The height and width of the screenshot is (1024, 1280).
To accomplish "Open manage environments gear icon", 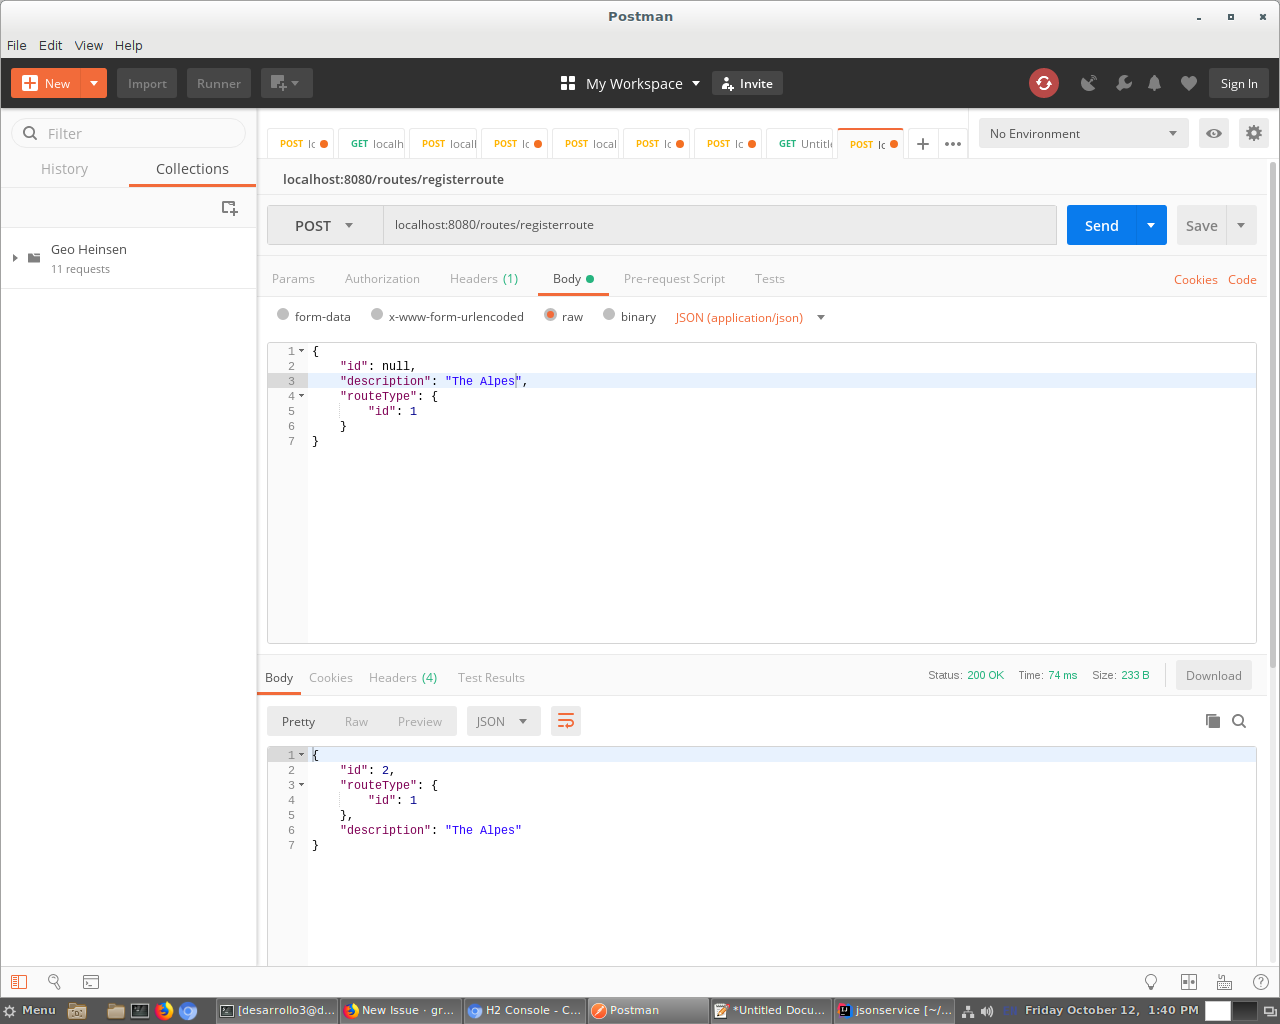I will click(x=1254, y=133).
